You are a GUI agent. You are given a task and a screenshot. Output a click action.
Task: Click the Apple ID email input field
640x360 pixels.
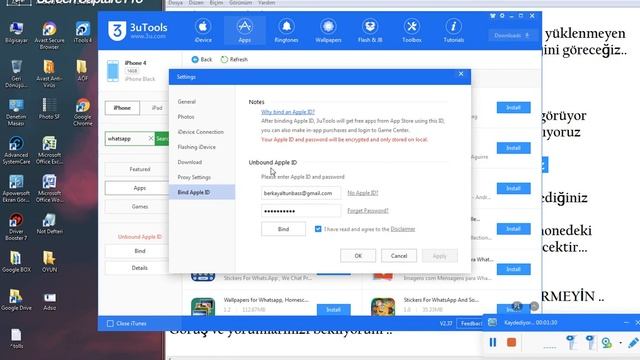[301, 193]
